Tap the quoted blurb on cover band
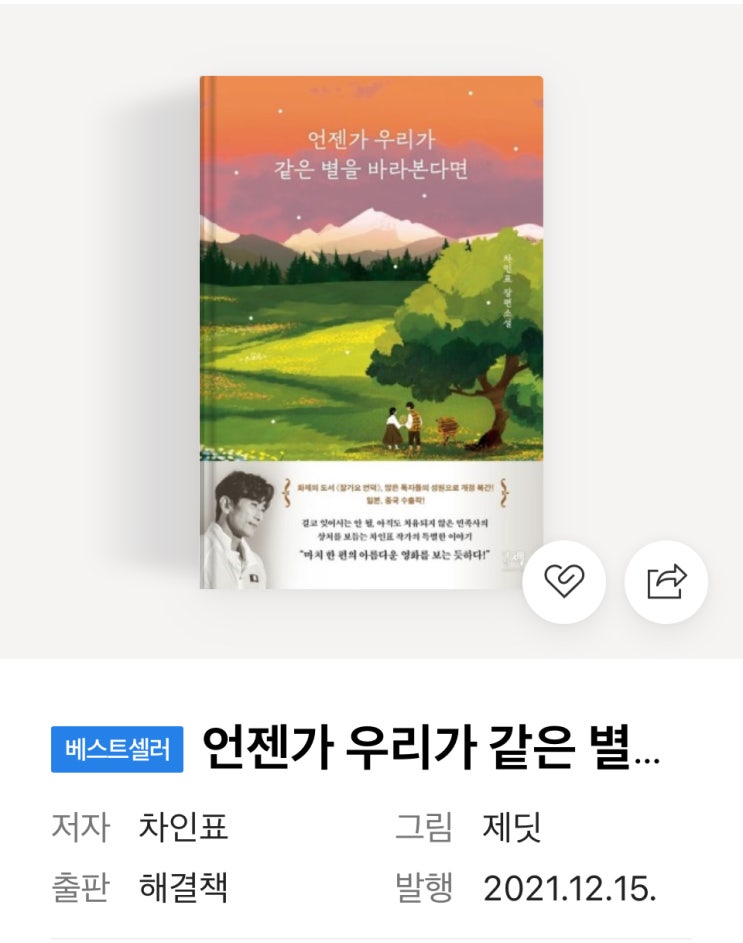Image resolution: width=743 pixels, height=943 pixels. (x=395, y=554)
